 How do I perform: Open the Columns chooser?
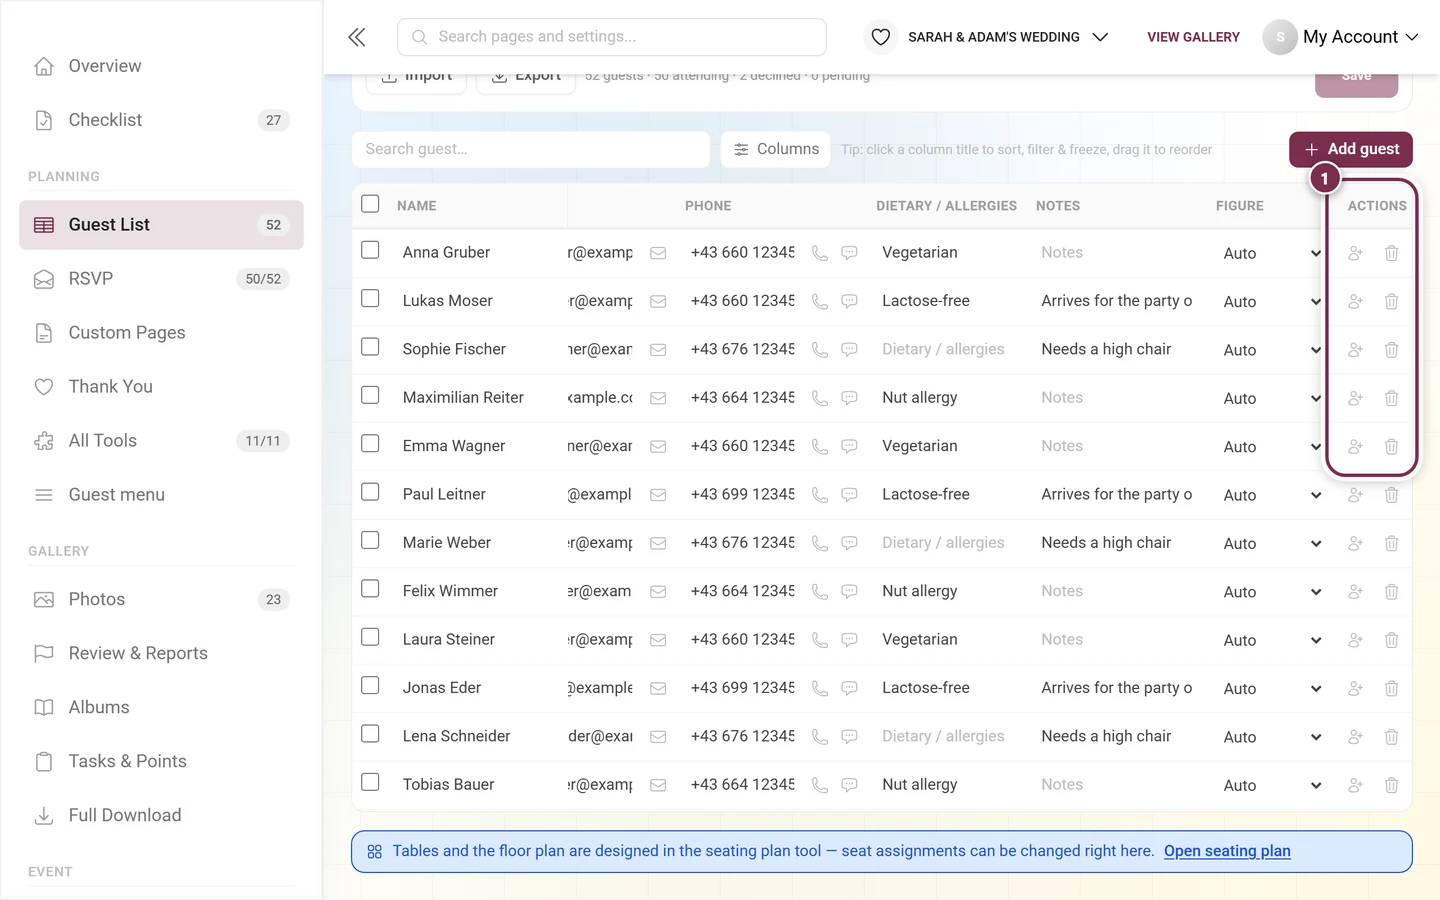click(x=776, y=149)
